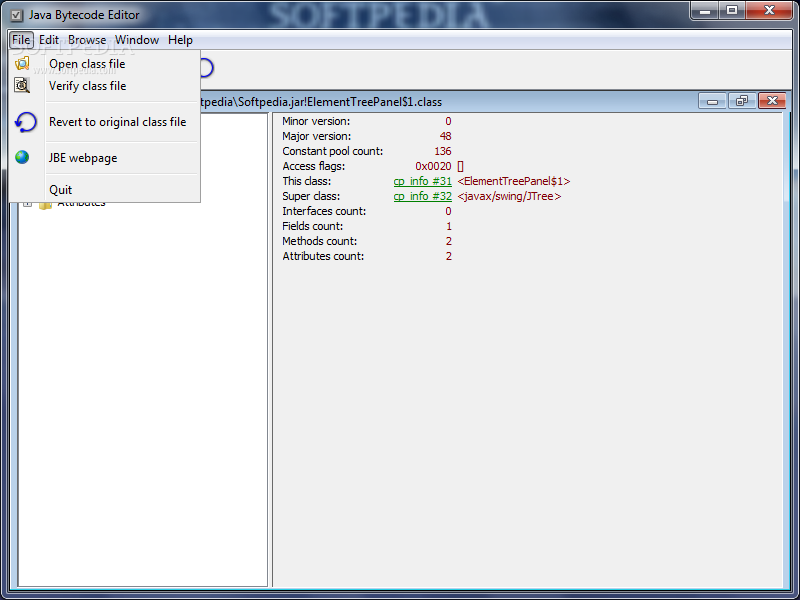Viewport: 800px width, 600px height.
Task: Open the Help menu
Action: pos(180,40)
